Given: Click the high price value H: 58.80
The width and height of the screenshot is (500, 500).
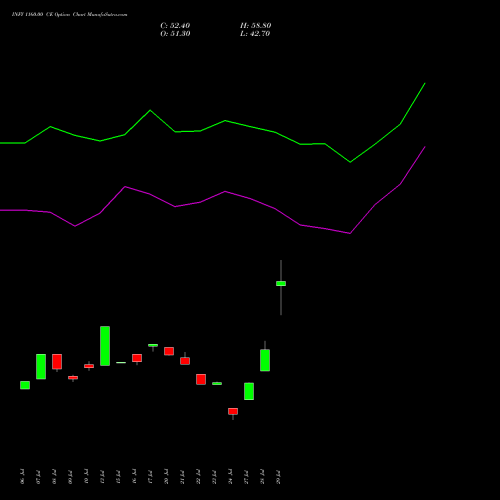Looking at the screenshot, I should point(256,26).
